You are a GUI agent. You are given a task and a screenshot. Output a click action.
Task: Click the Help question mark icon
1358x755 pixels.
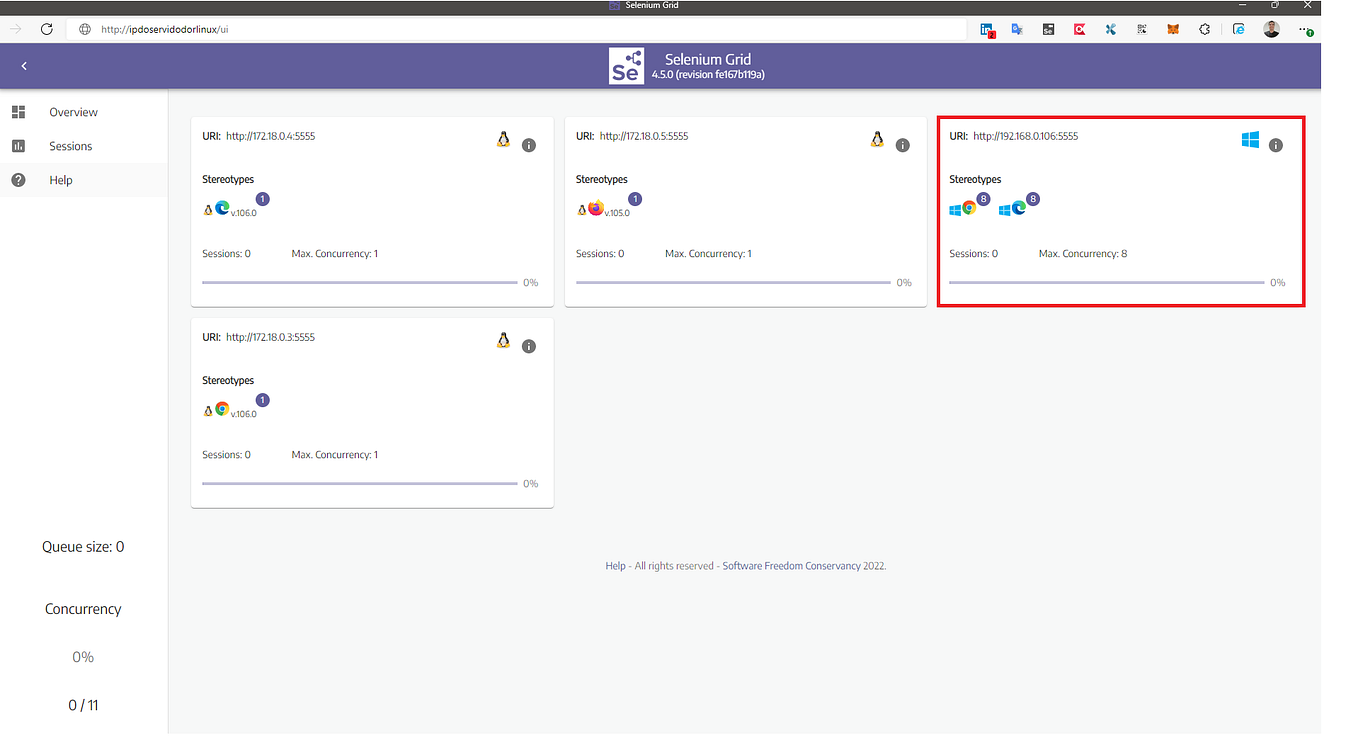[18, 180]
